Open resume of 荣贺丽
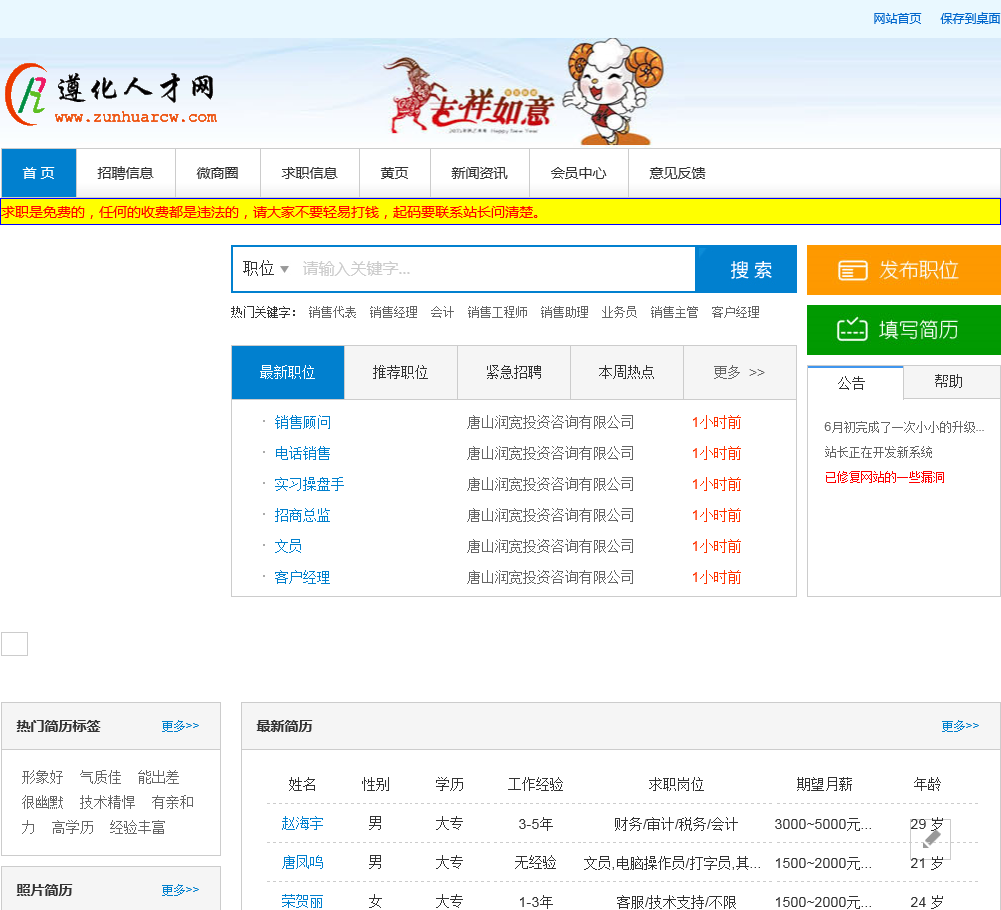1001x910 pixels. [303, 902]
